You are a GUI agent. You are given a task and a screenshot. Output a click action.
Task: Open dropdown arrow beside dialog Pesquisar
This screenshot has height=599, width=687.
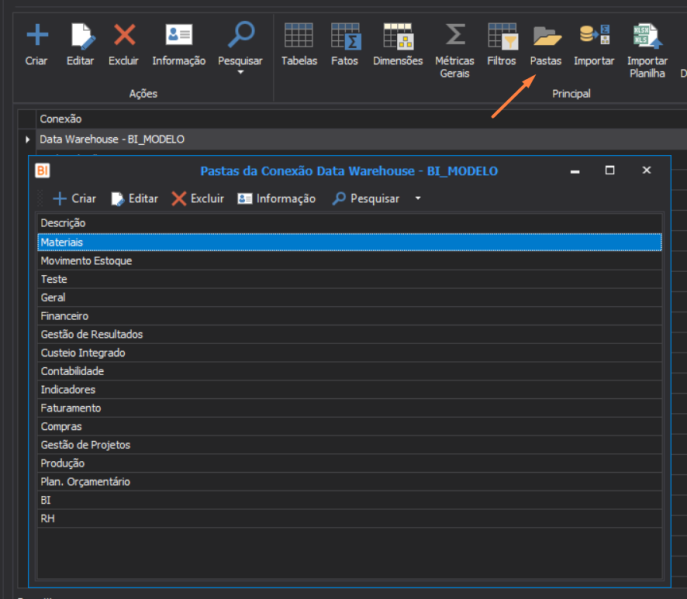point(417,198)
